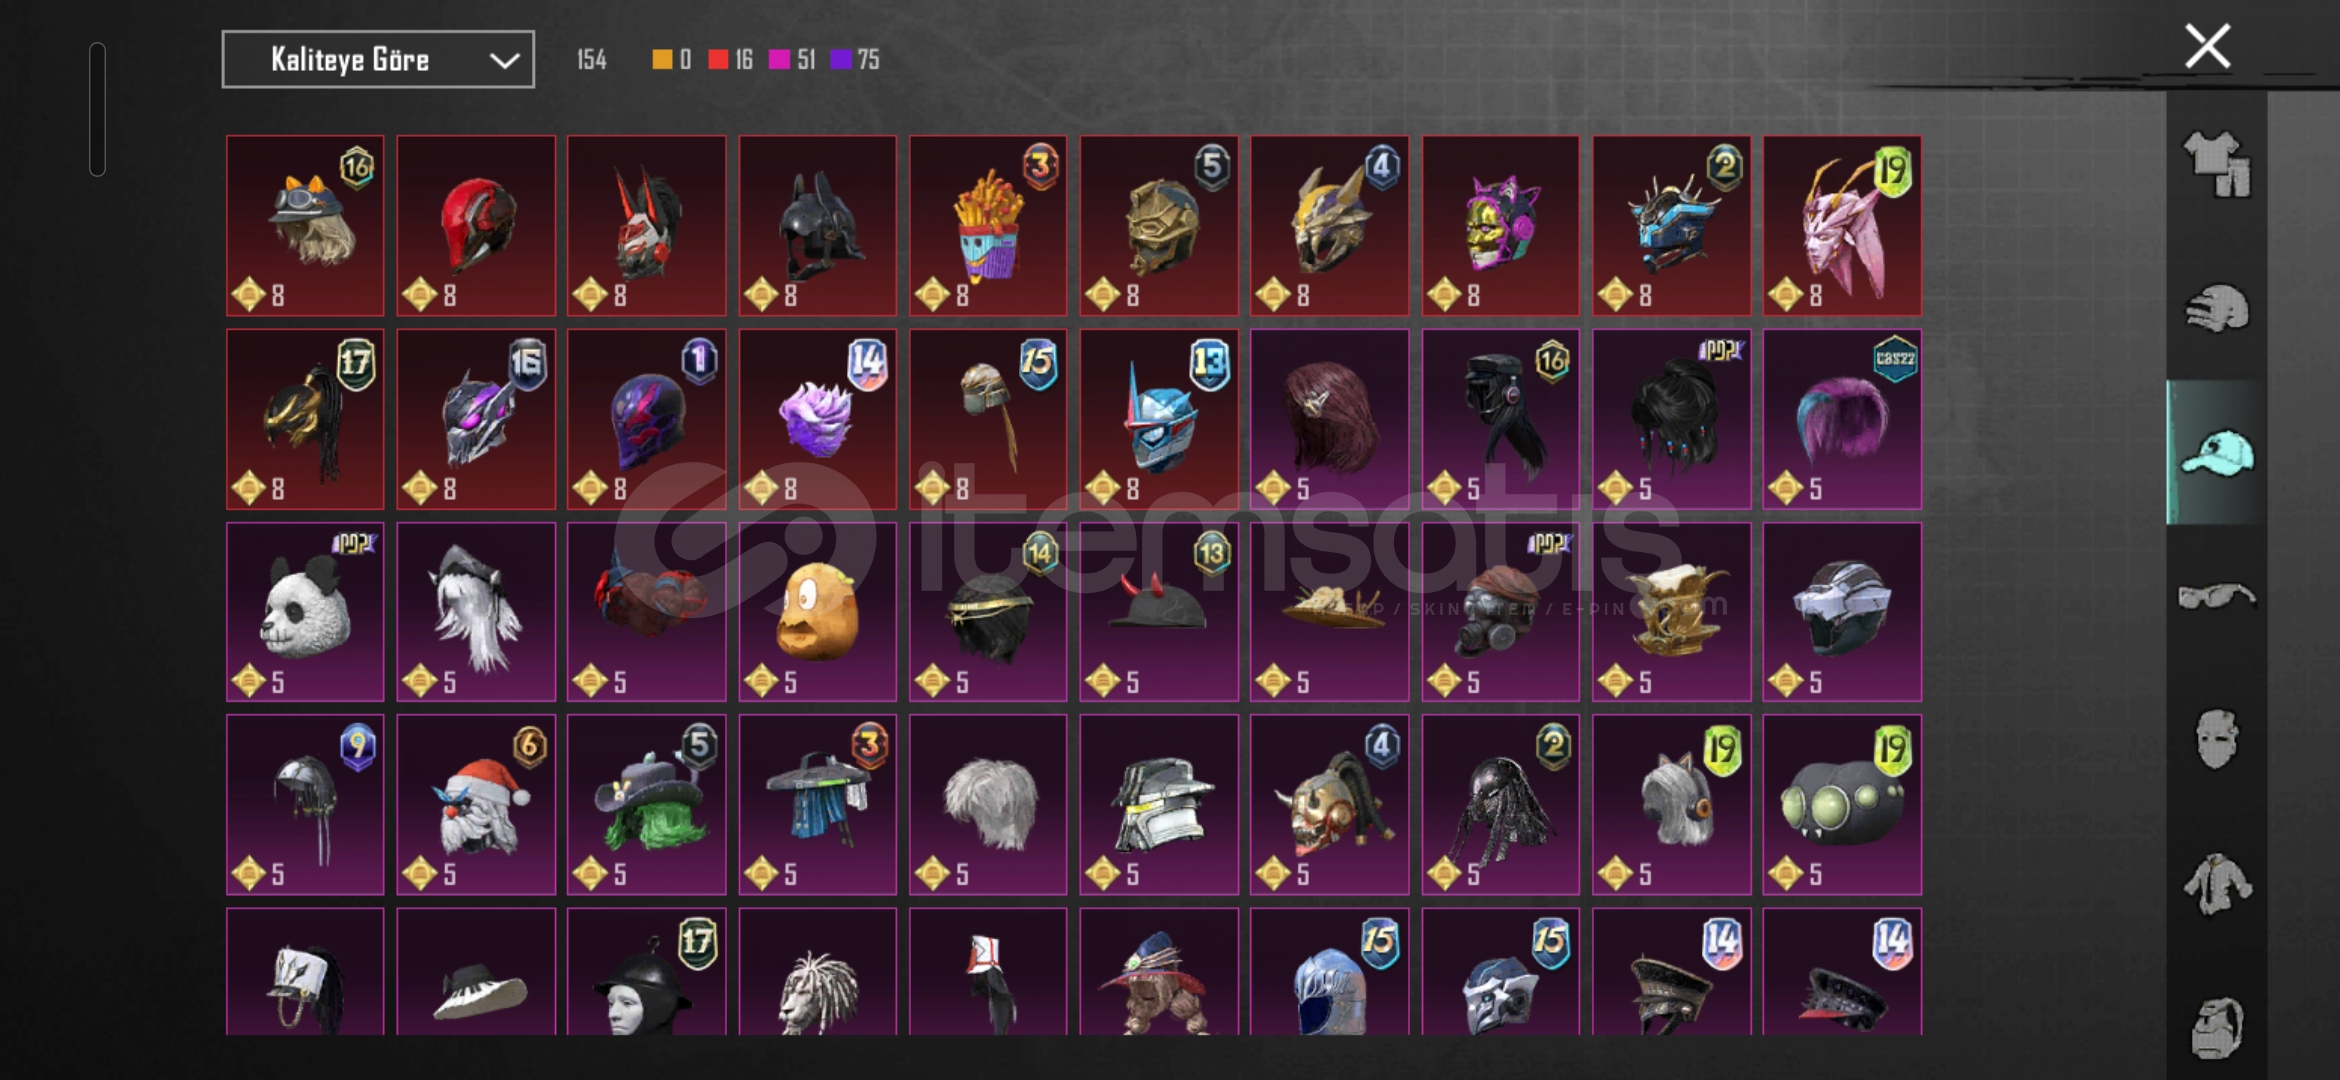This screenshot has height=1080, width=2340.
Task: Select the pink elf mask with badge 19
Action: tap(1842, 226)
